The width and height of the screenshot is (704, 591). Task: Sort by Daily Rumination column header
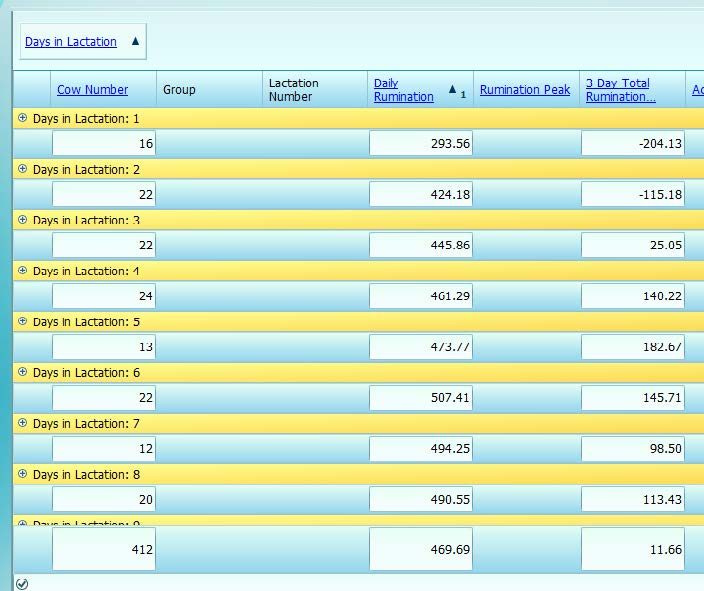coord(404,90)
